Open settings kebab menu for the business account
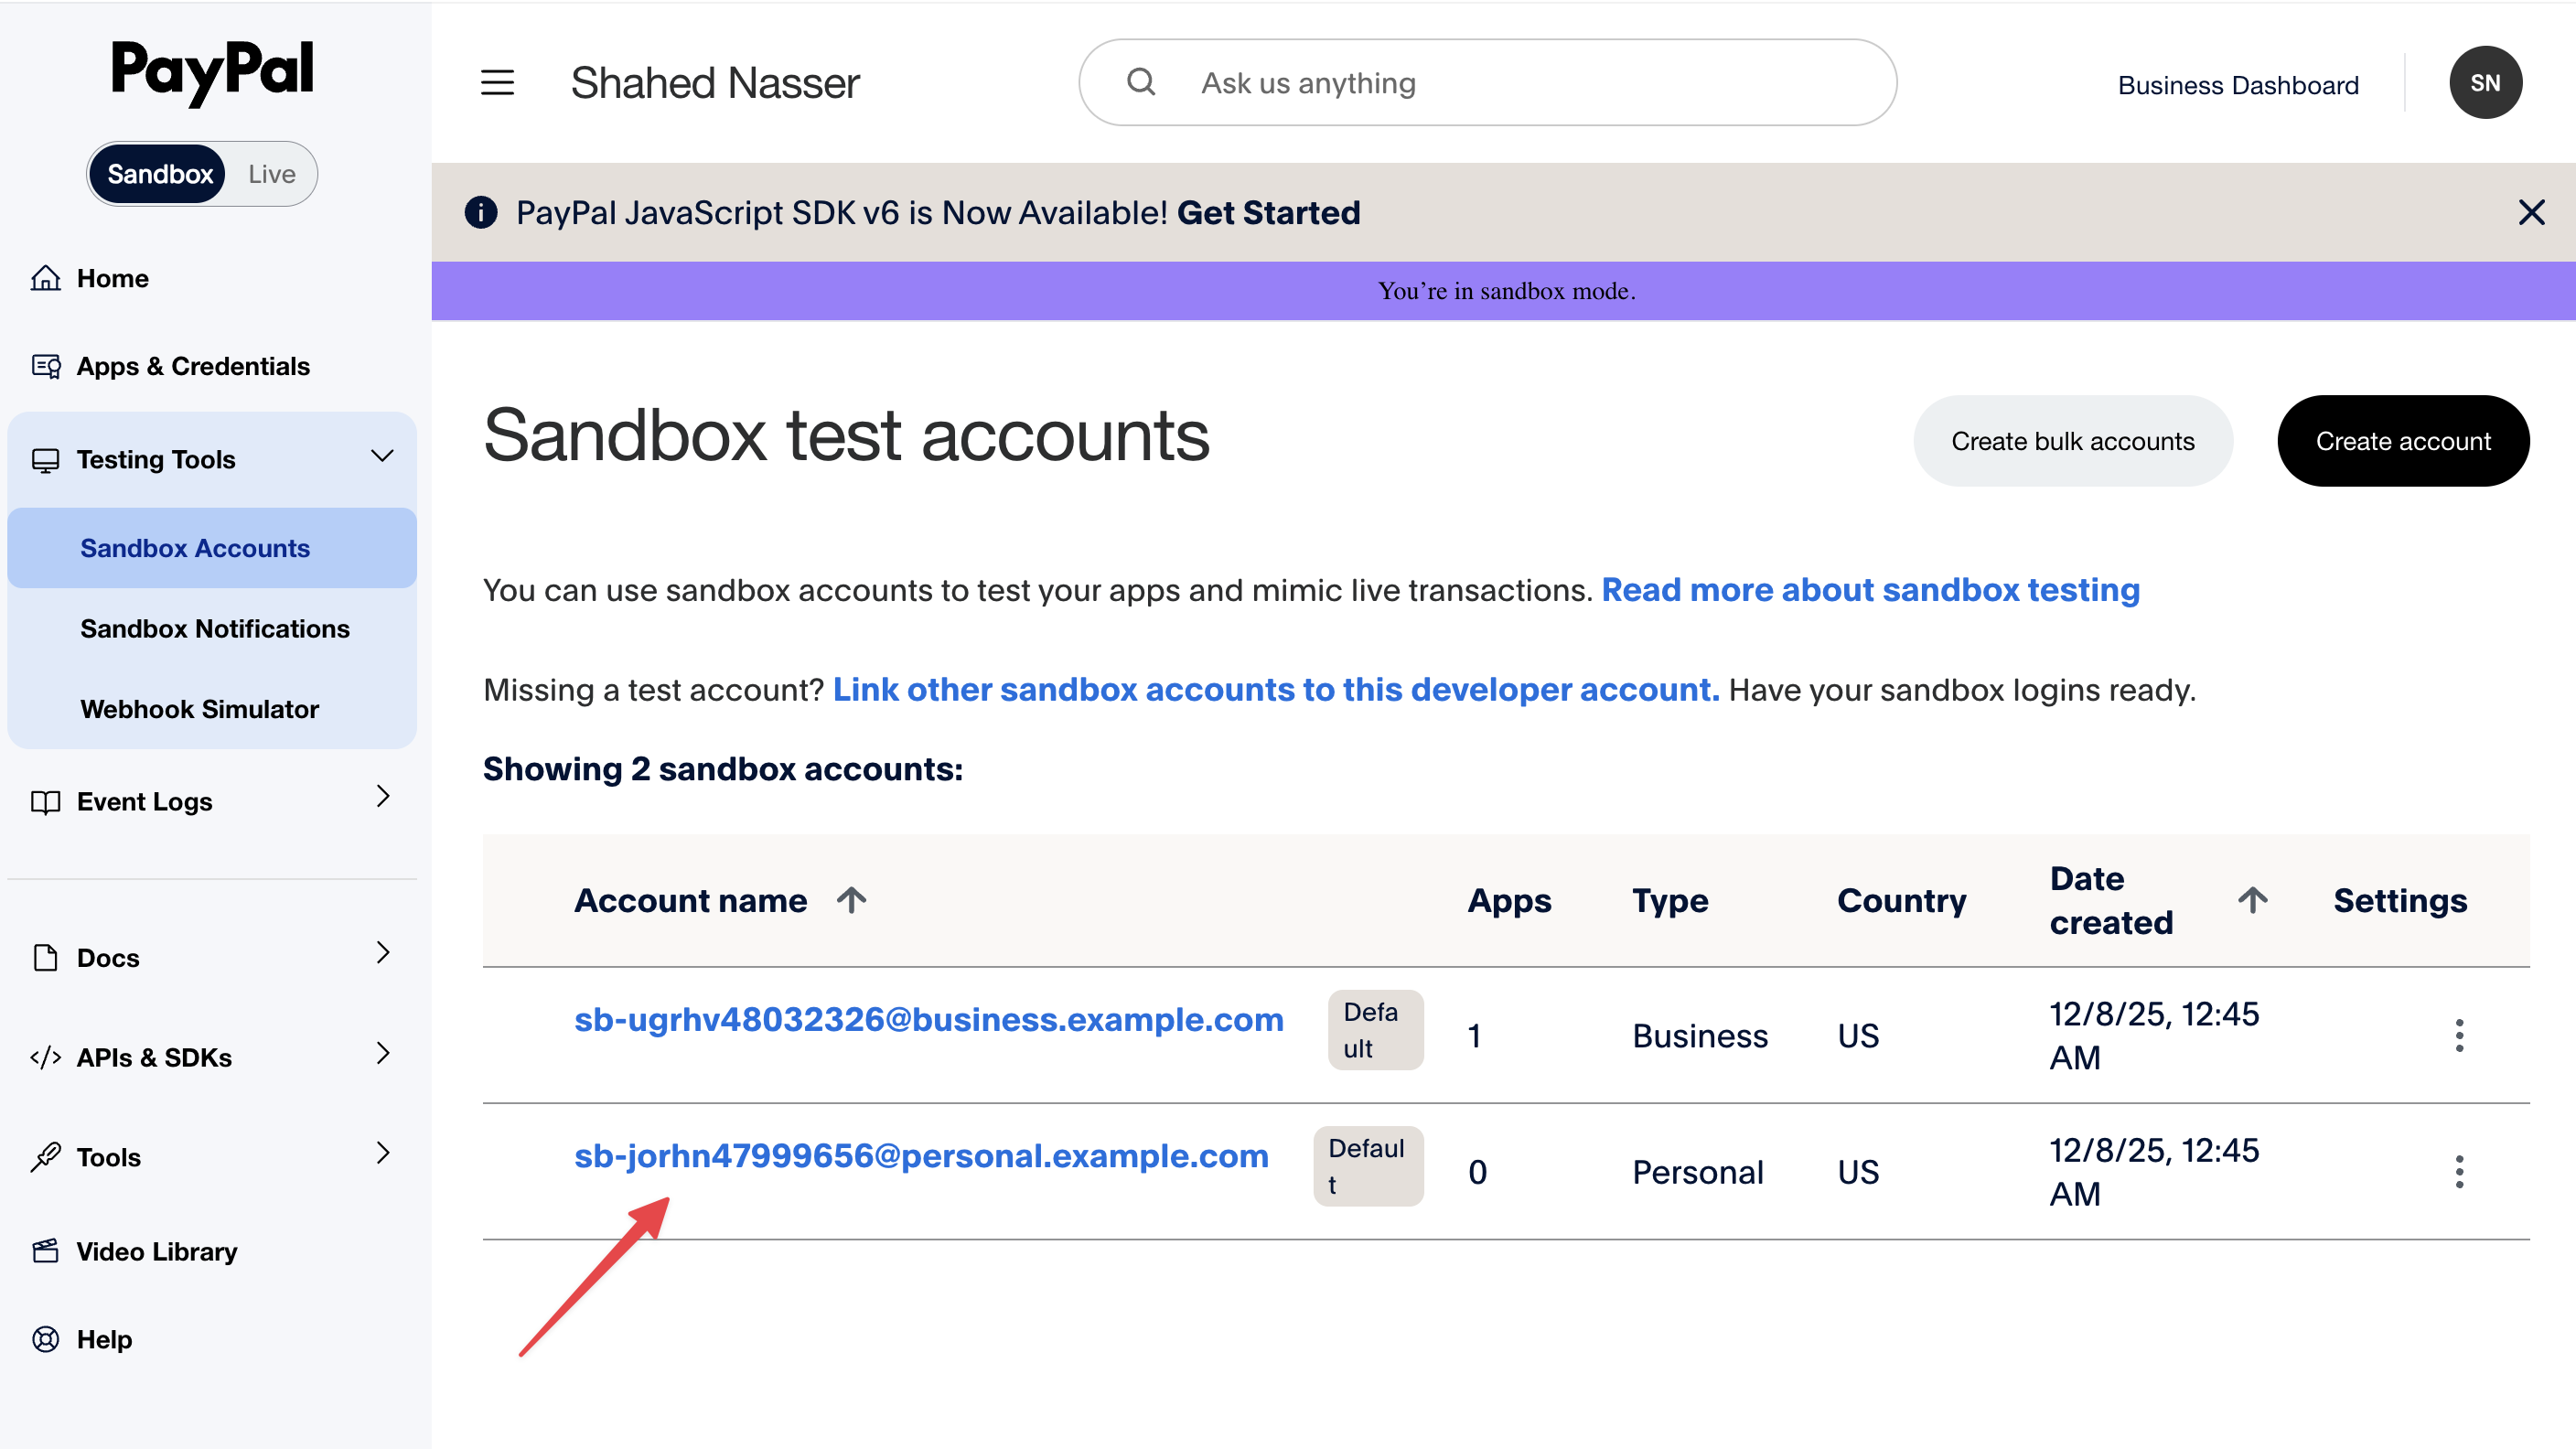 coord(2460,1036)
